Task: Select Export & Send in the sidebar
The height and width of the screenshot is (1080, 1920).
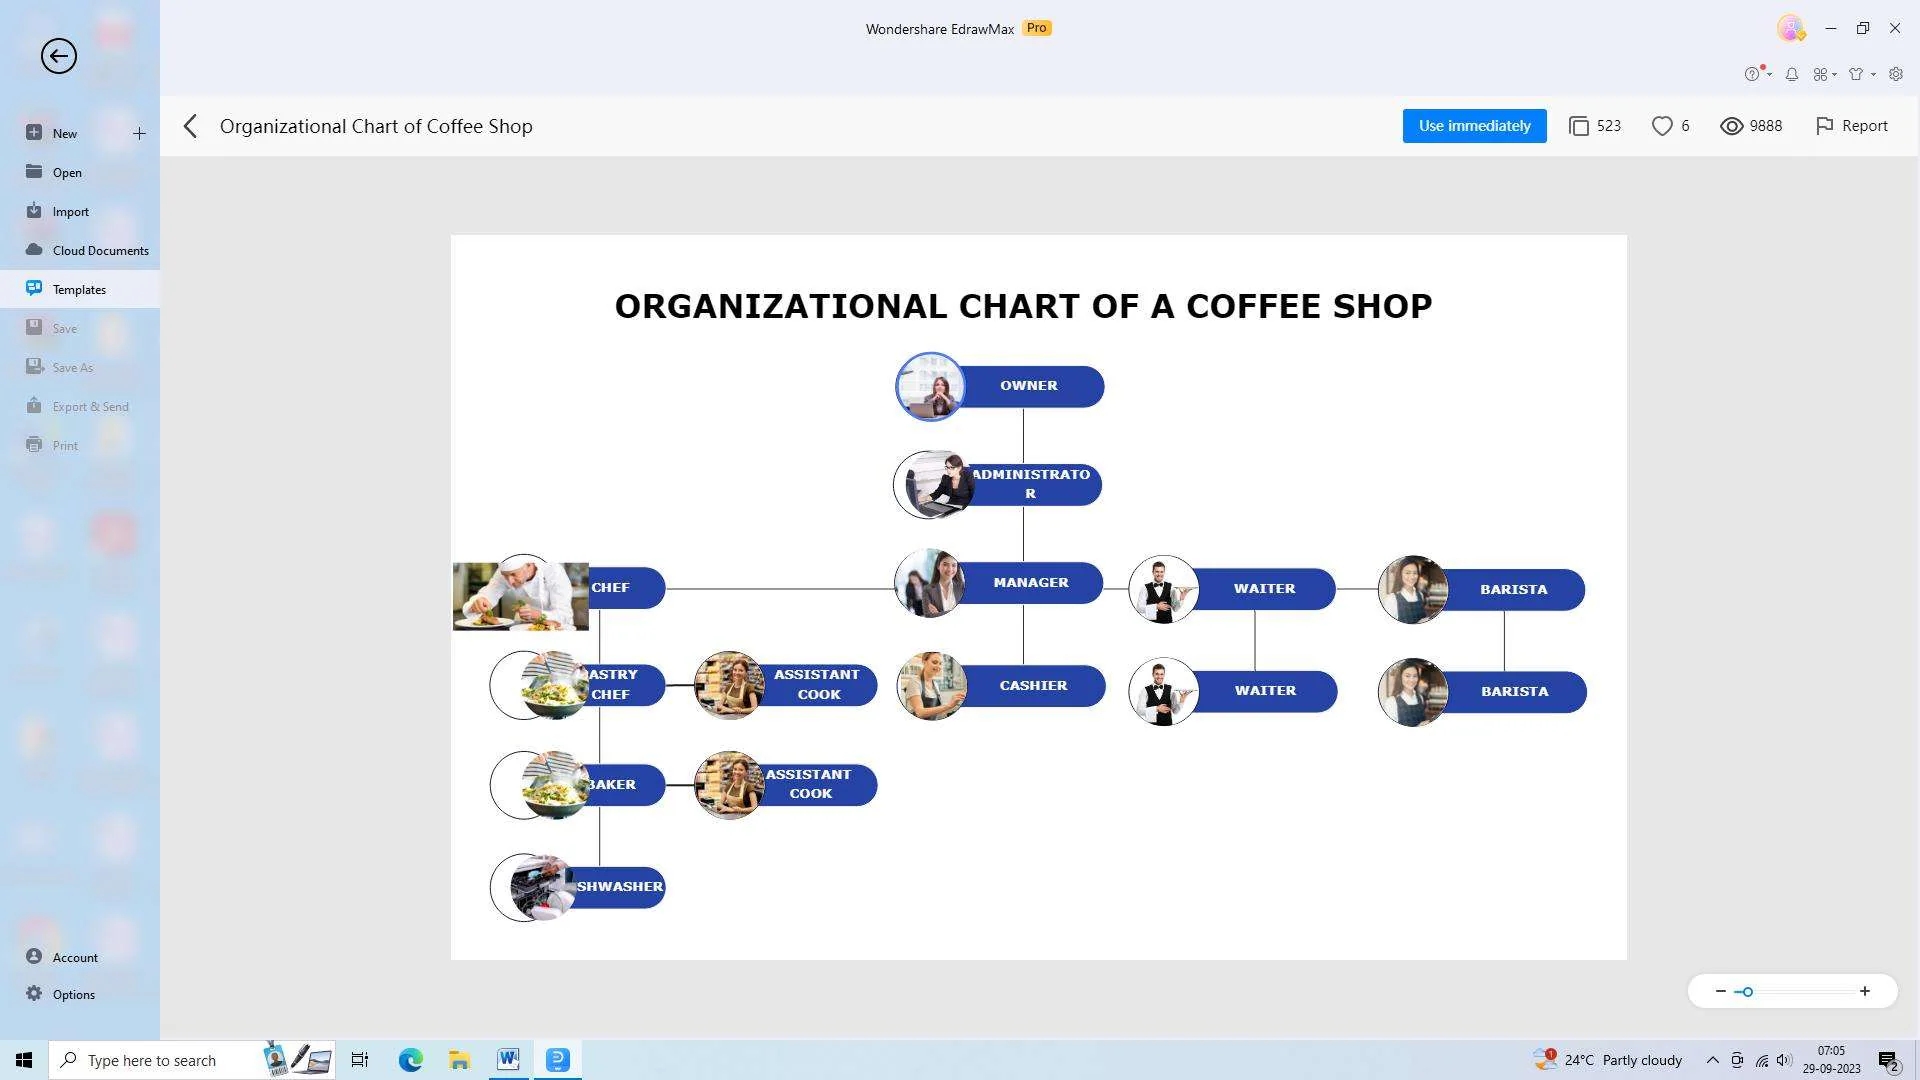Action: click(90, 406)
